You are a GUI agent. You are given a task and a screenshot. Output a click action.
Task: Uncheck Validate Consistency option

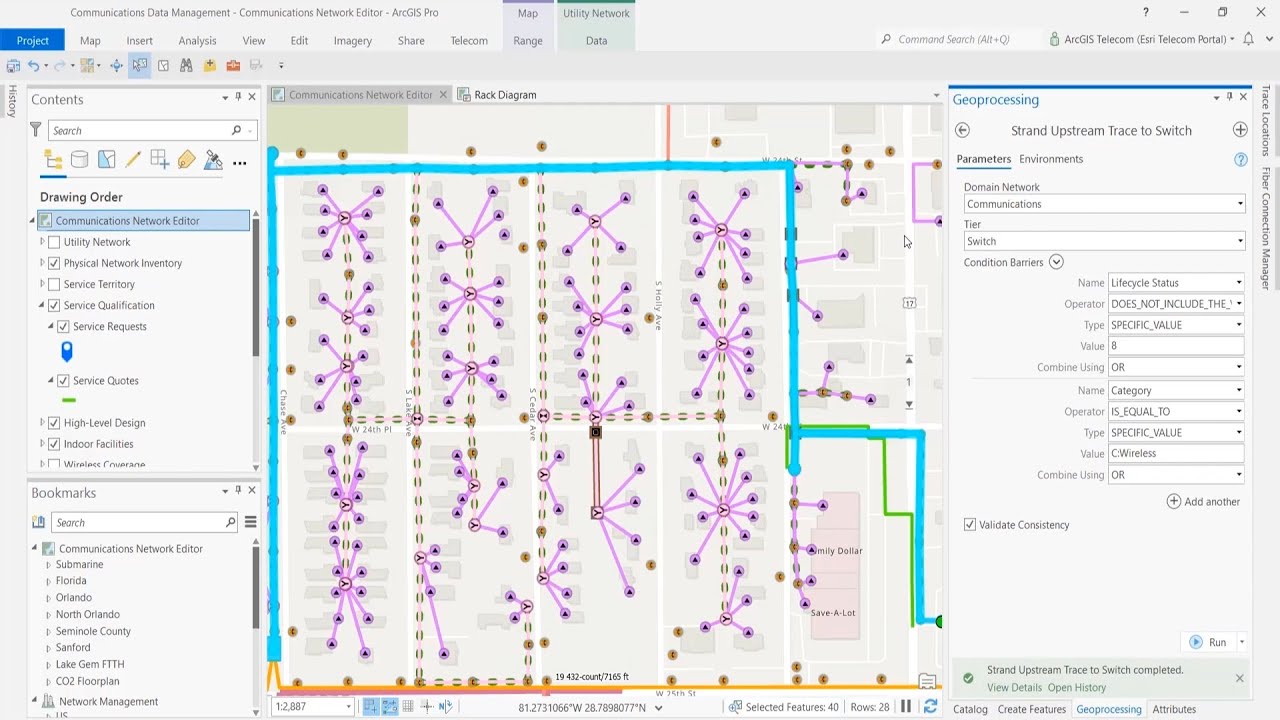[x=970, y=524]
